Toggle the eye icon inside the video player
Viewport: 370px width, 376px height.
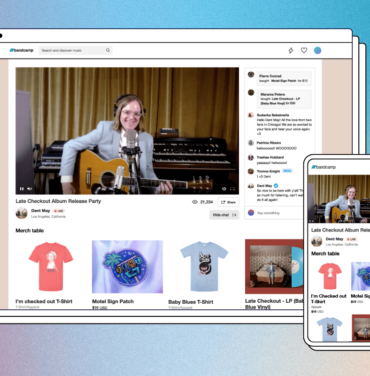click(224, 189)
